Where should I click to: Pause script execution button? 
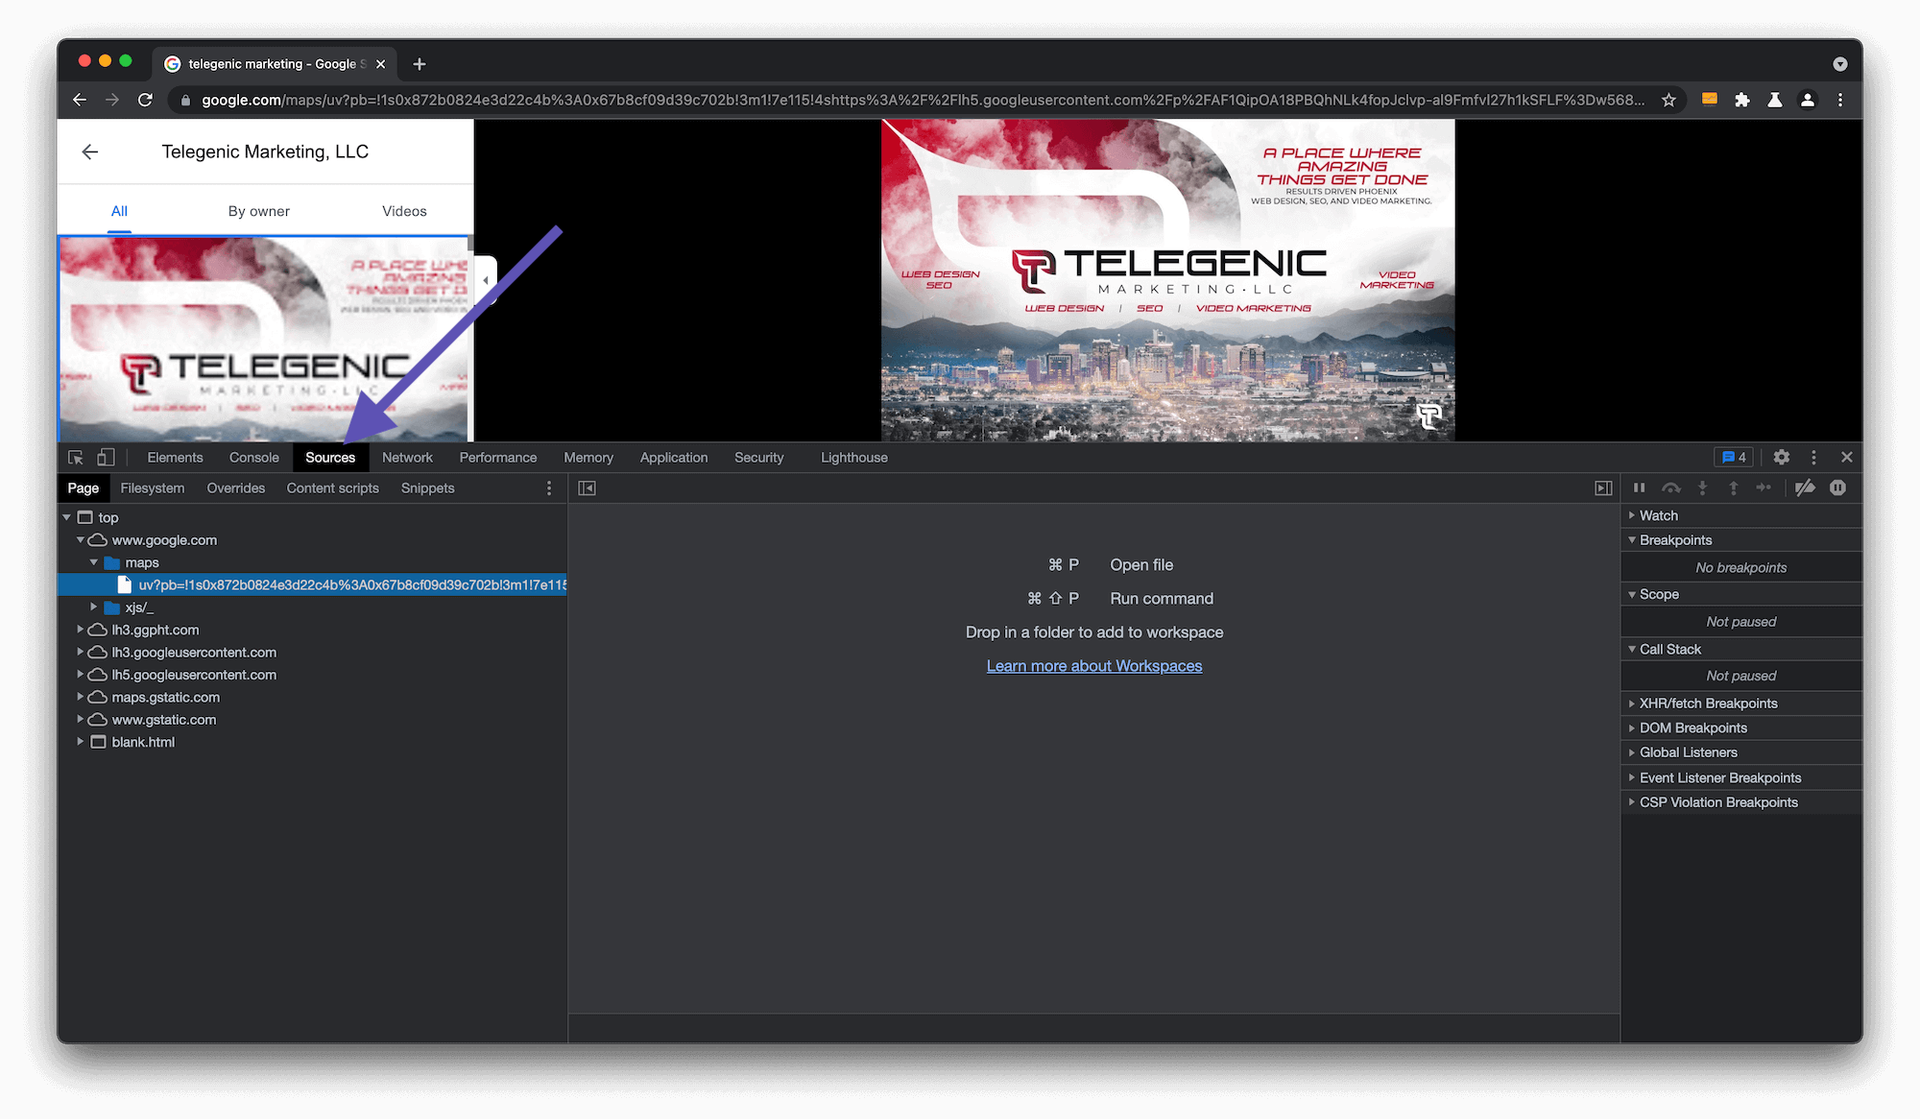tap(1639, 488)
